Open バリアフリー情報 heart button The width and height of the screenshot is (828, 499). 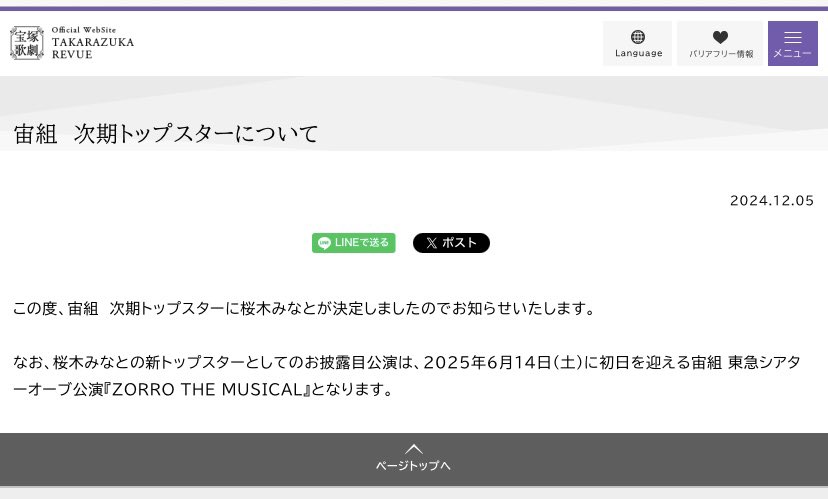coord(720,43)
